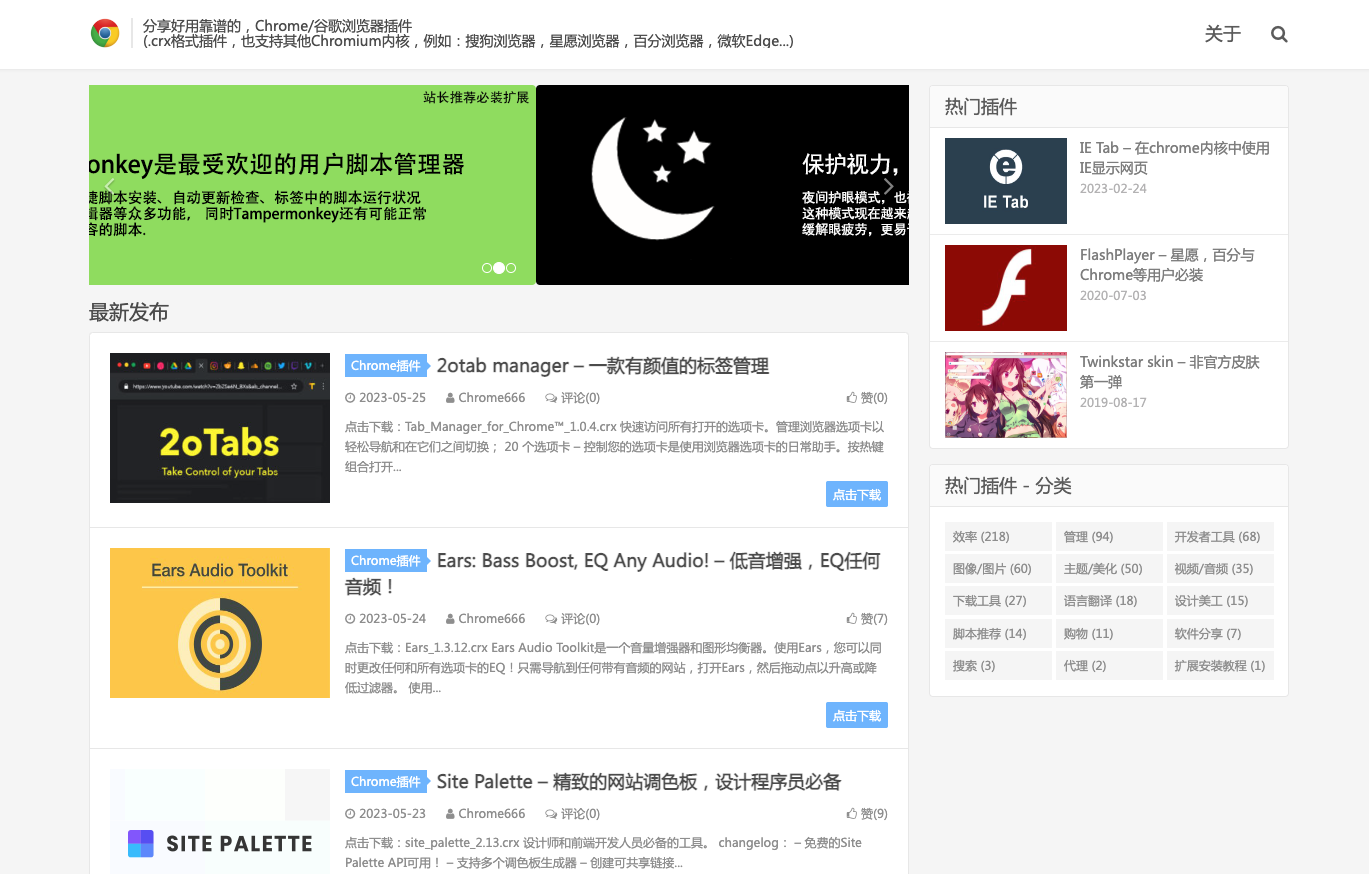Click the 最新发布 section heading
The width and height of the screenshot is (1369, 874).
(x=129, y=312)
